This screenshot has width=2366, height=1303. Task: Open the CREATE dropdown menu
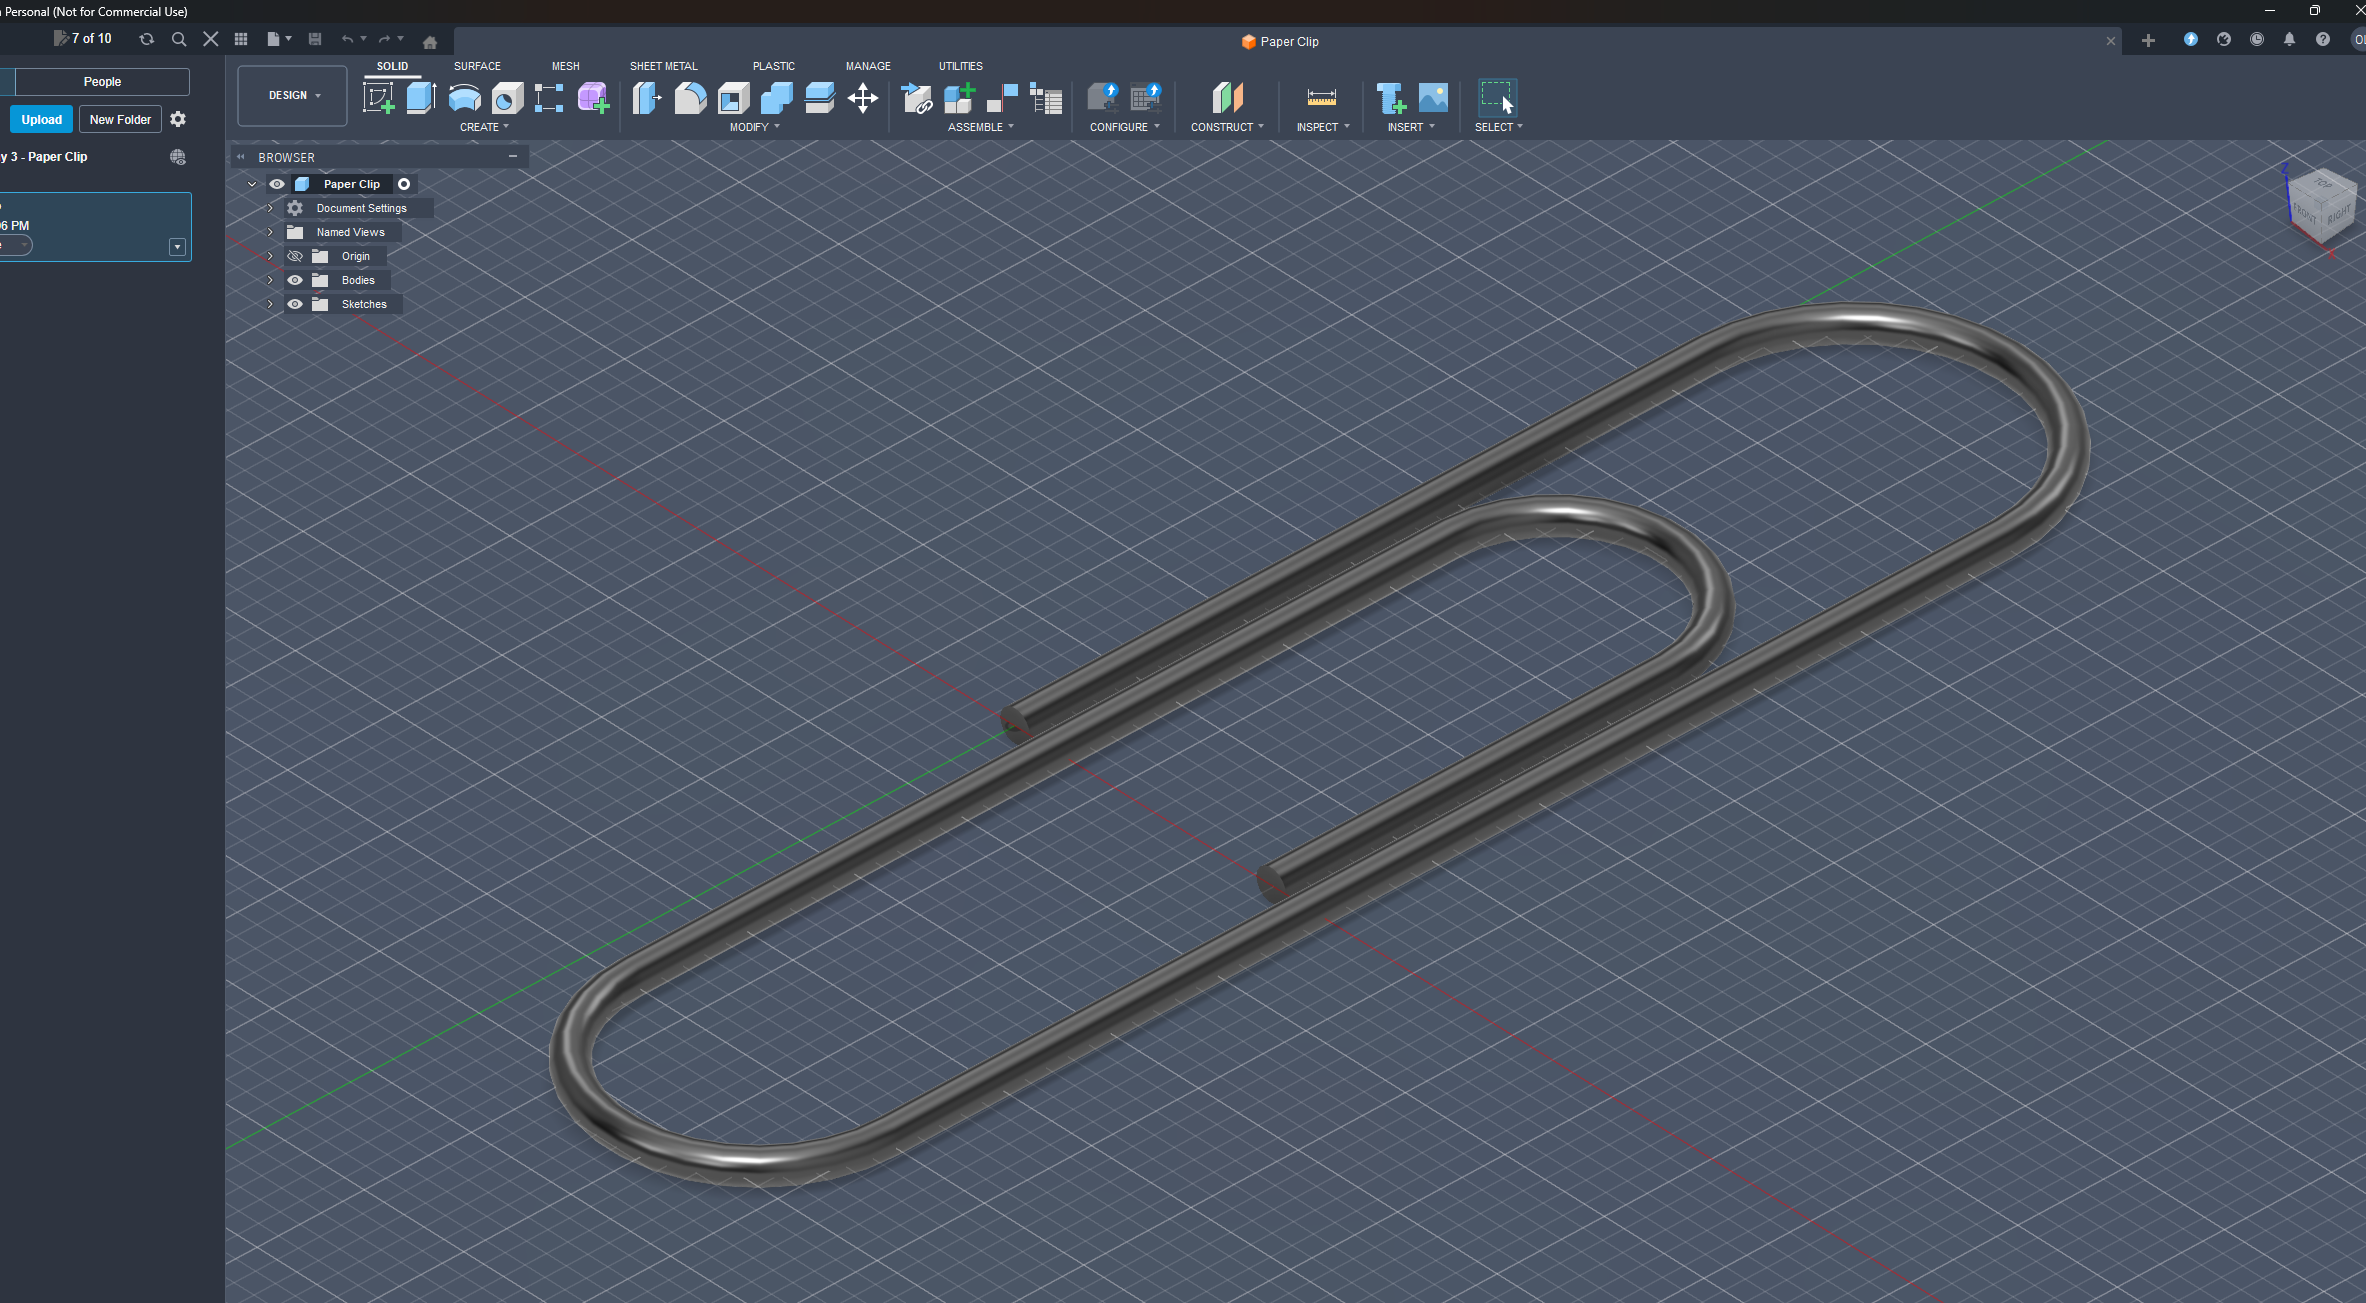[x=484, y=127]
